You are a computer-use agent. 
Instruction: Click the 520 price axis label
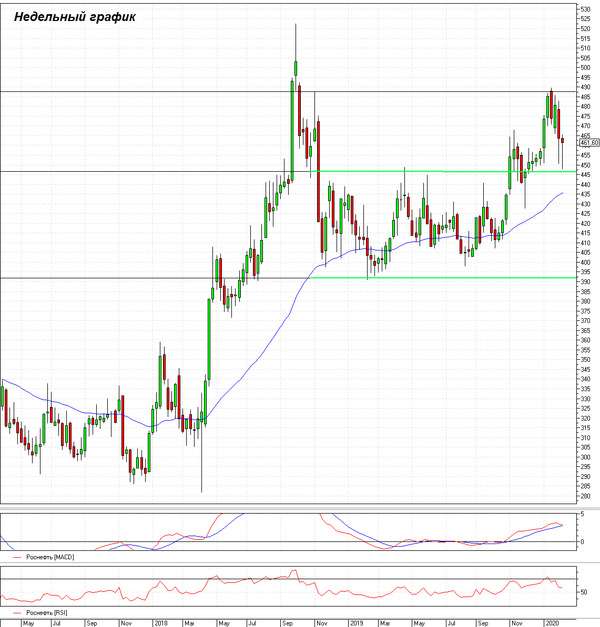pyautogui.click(x=585, y=29)
